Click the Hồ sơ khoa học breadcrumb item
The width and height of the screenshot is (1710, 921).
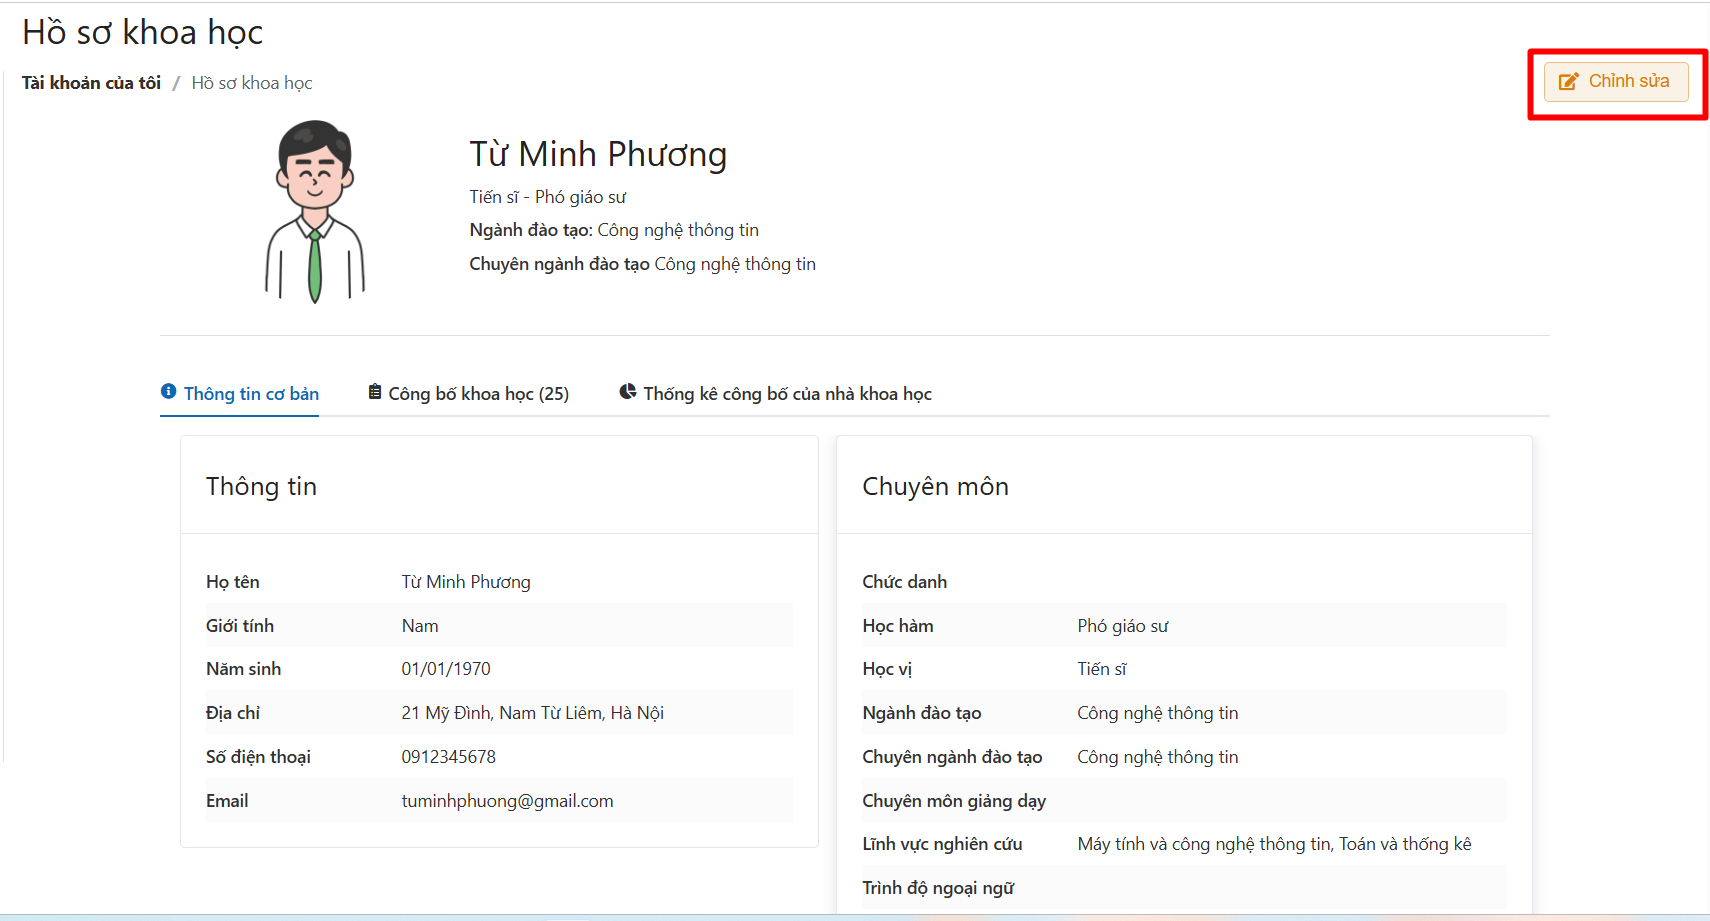252,83
